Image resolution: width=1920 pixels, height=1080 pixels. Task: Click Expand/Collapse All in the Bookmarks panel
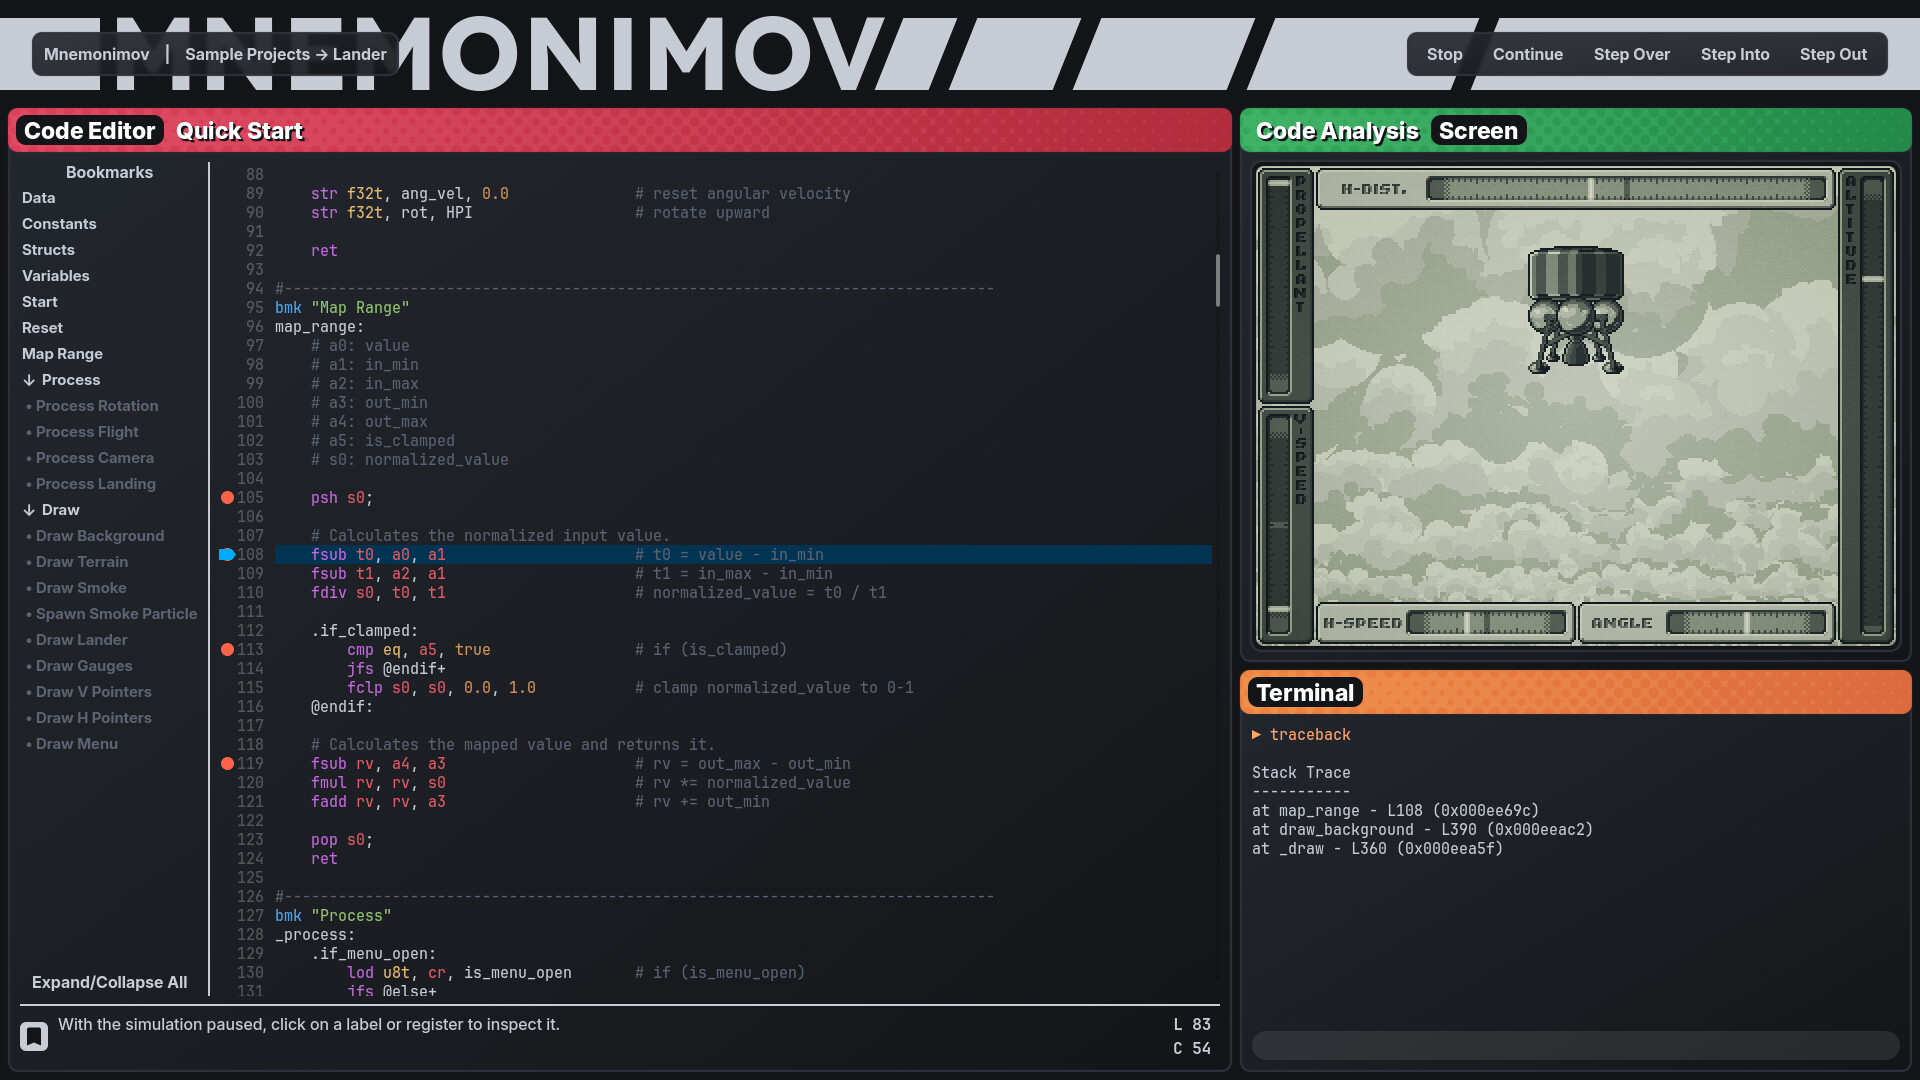point(110,982)
